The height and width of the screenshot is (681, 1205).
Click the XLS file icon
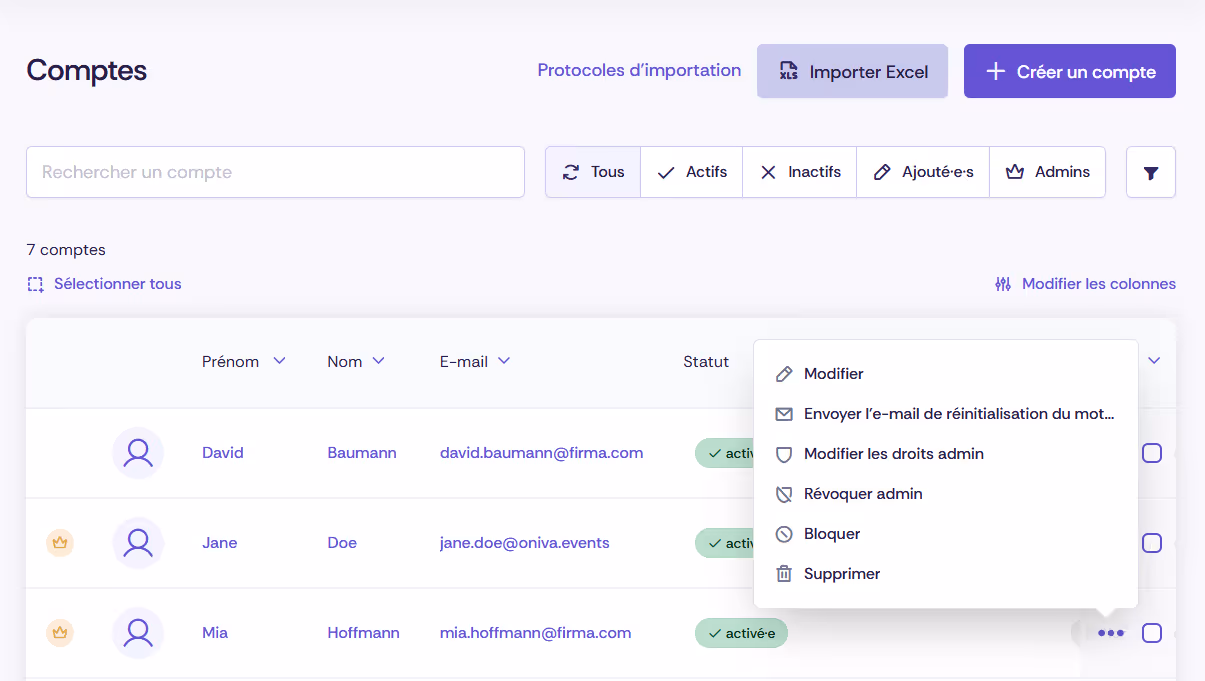pyautogui.click(x=788, y=71)
